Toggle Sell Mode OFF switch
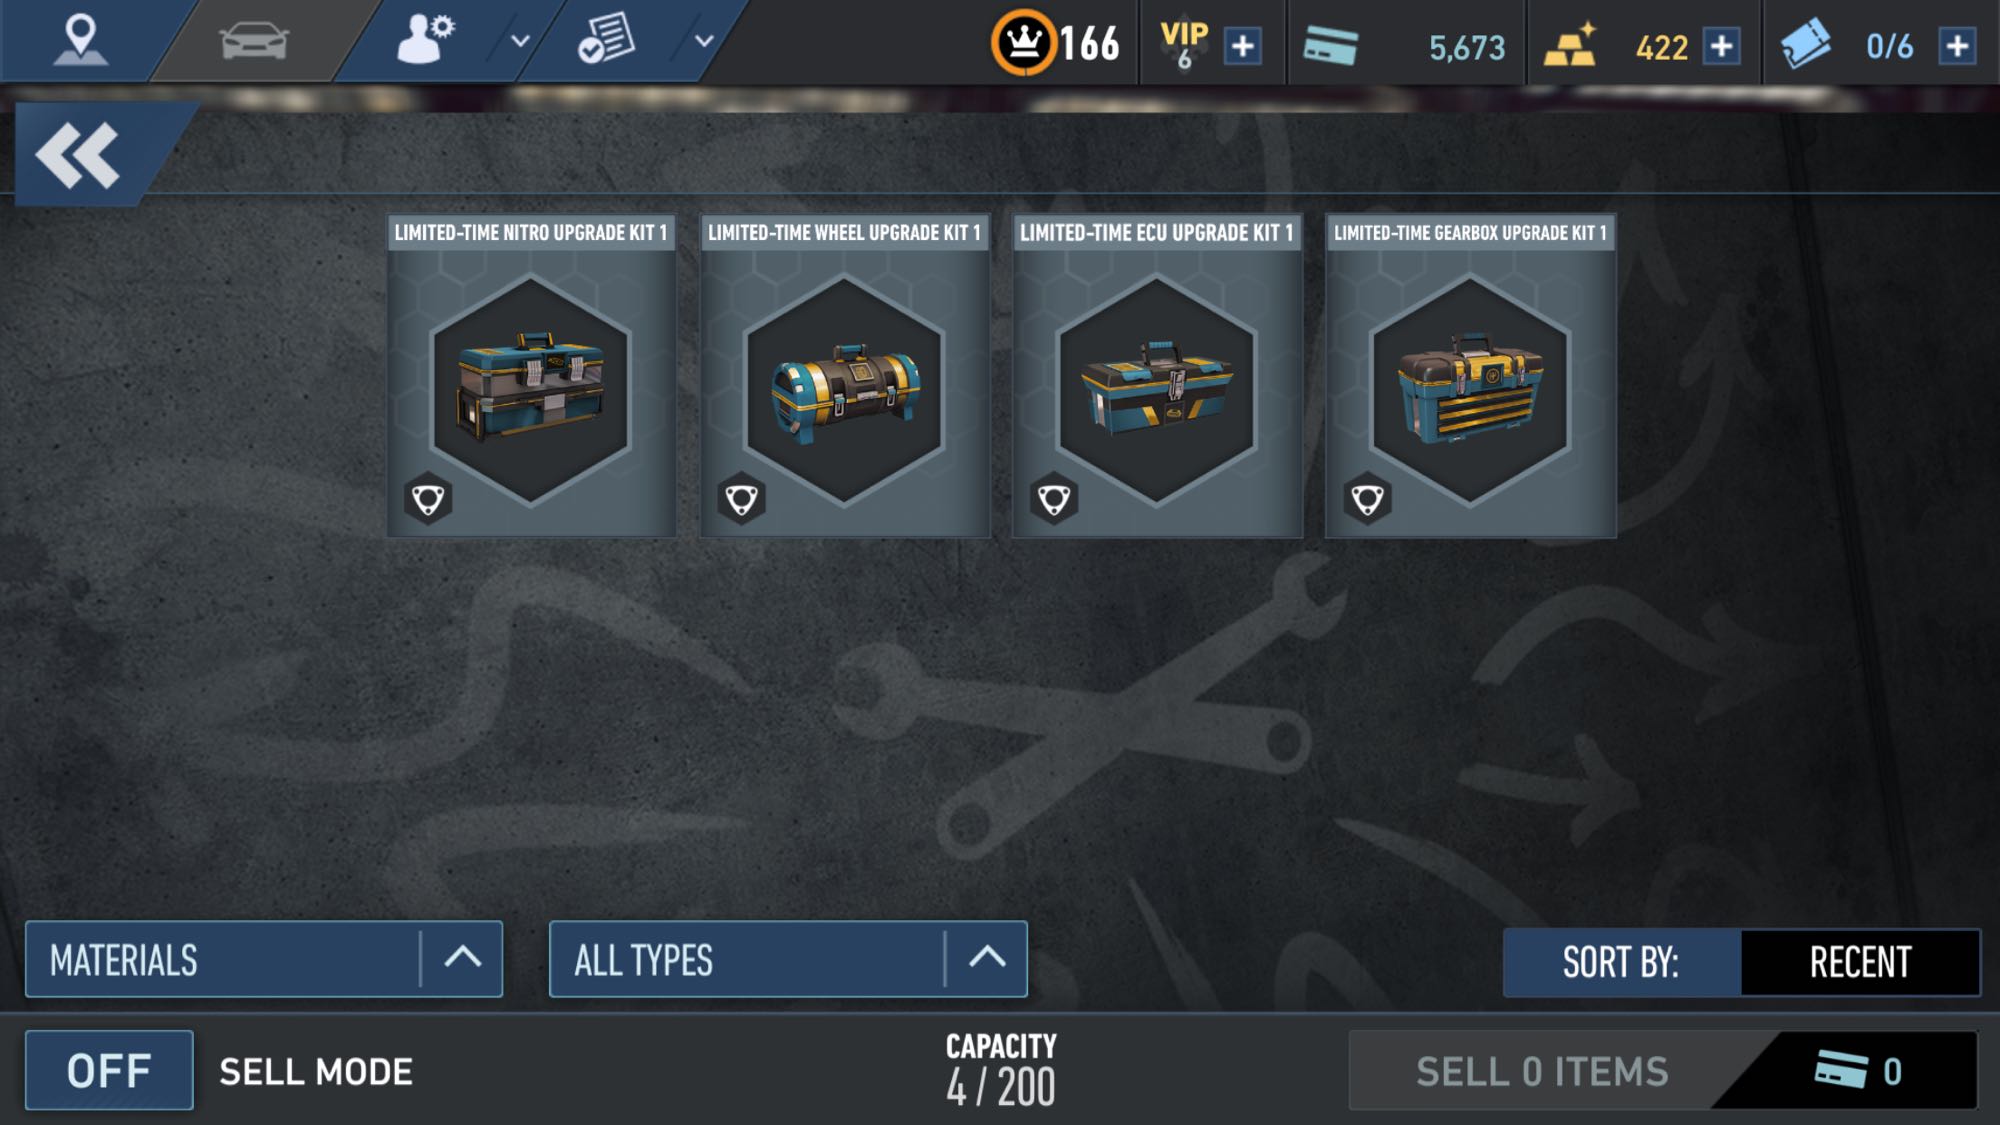2000x1125 pixels. tap(109, 1071)
